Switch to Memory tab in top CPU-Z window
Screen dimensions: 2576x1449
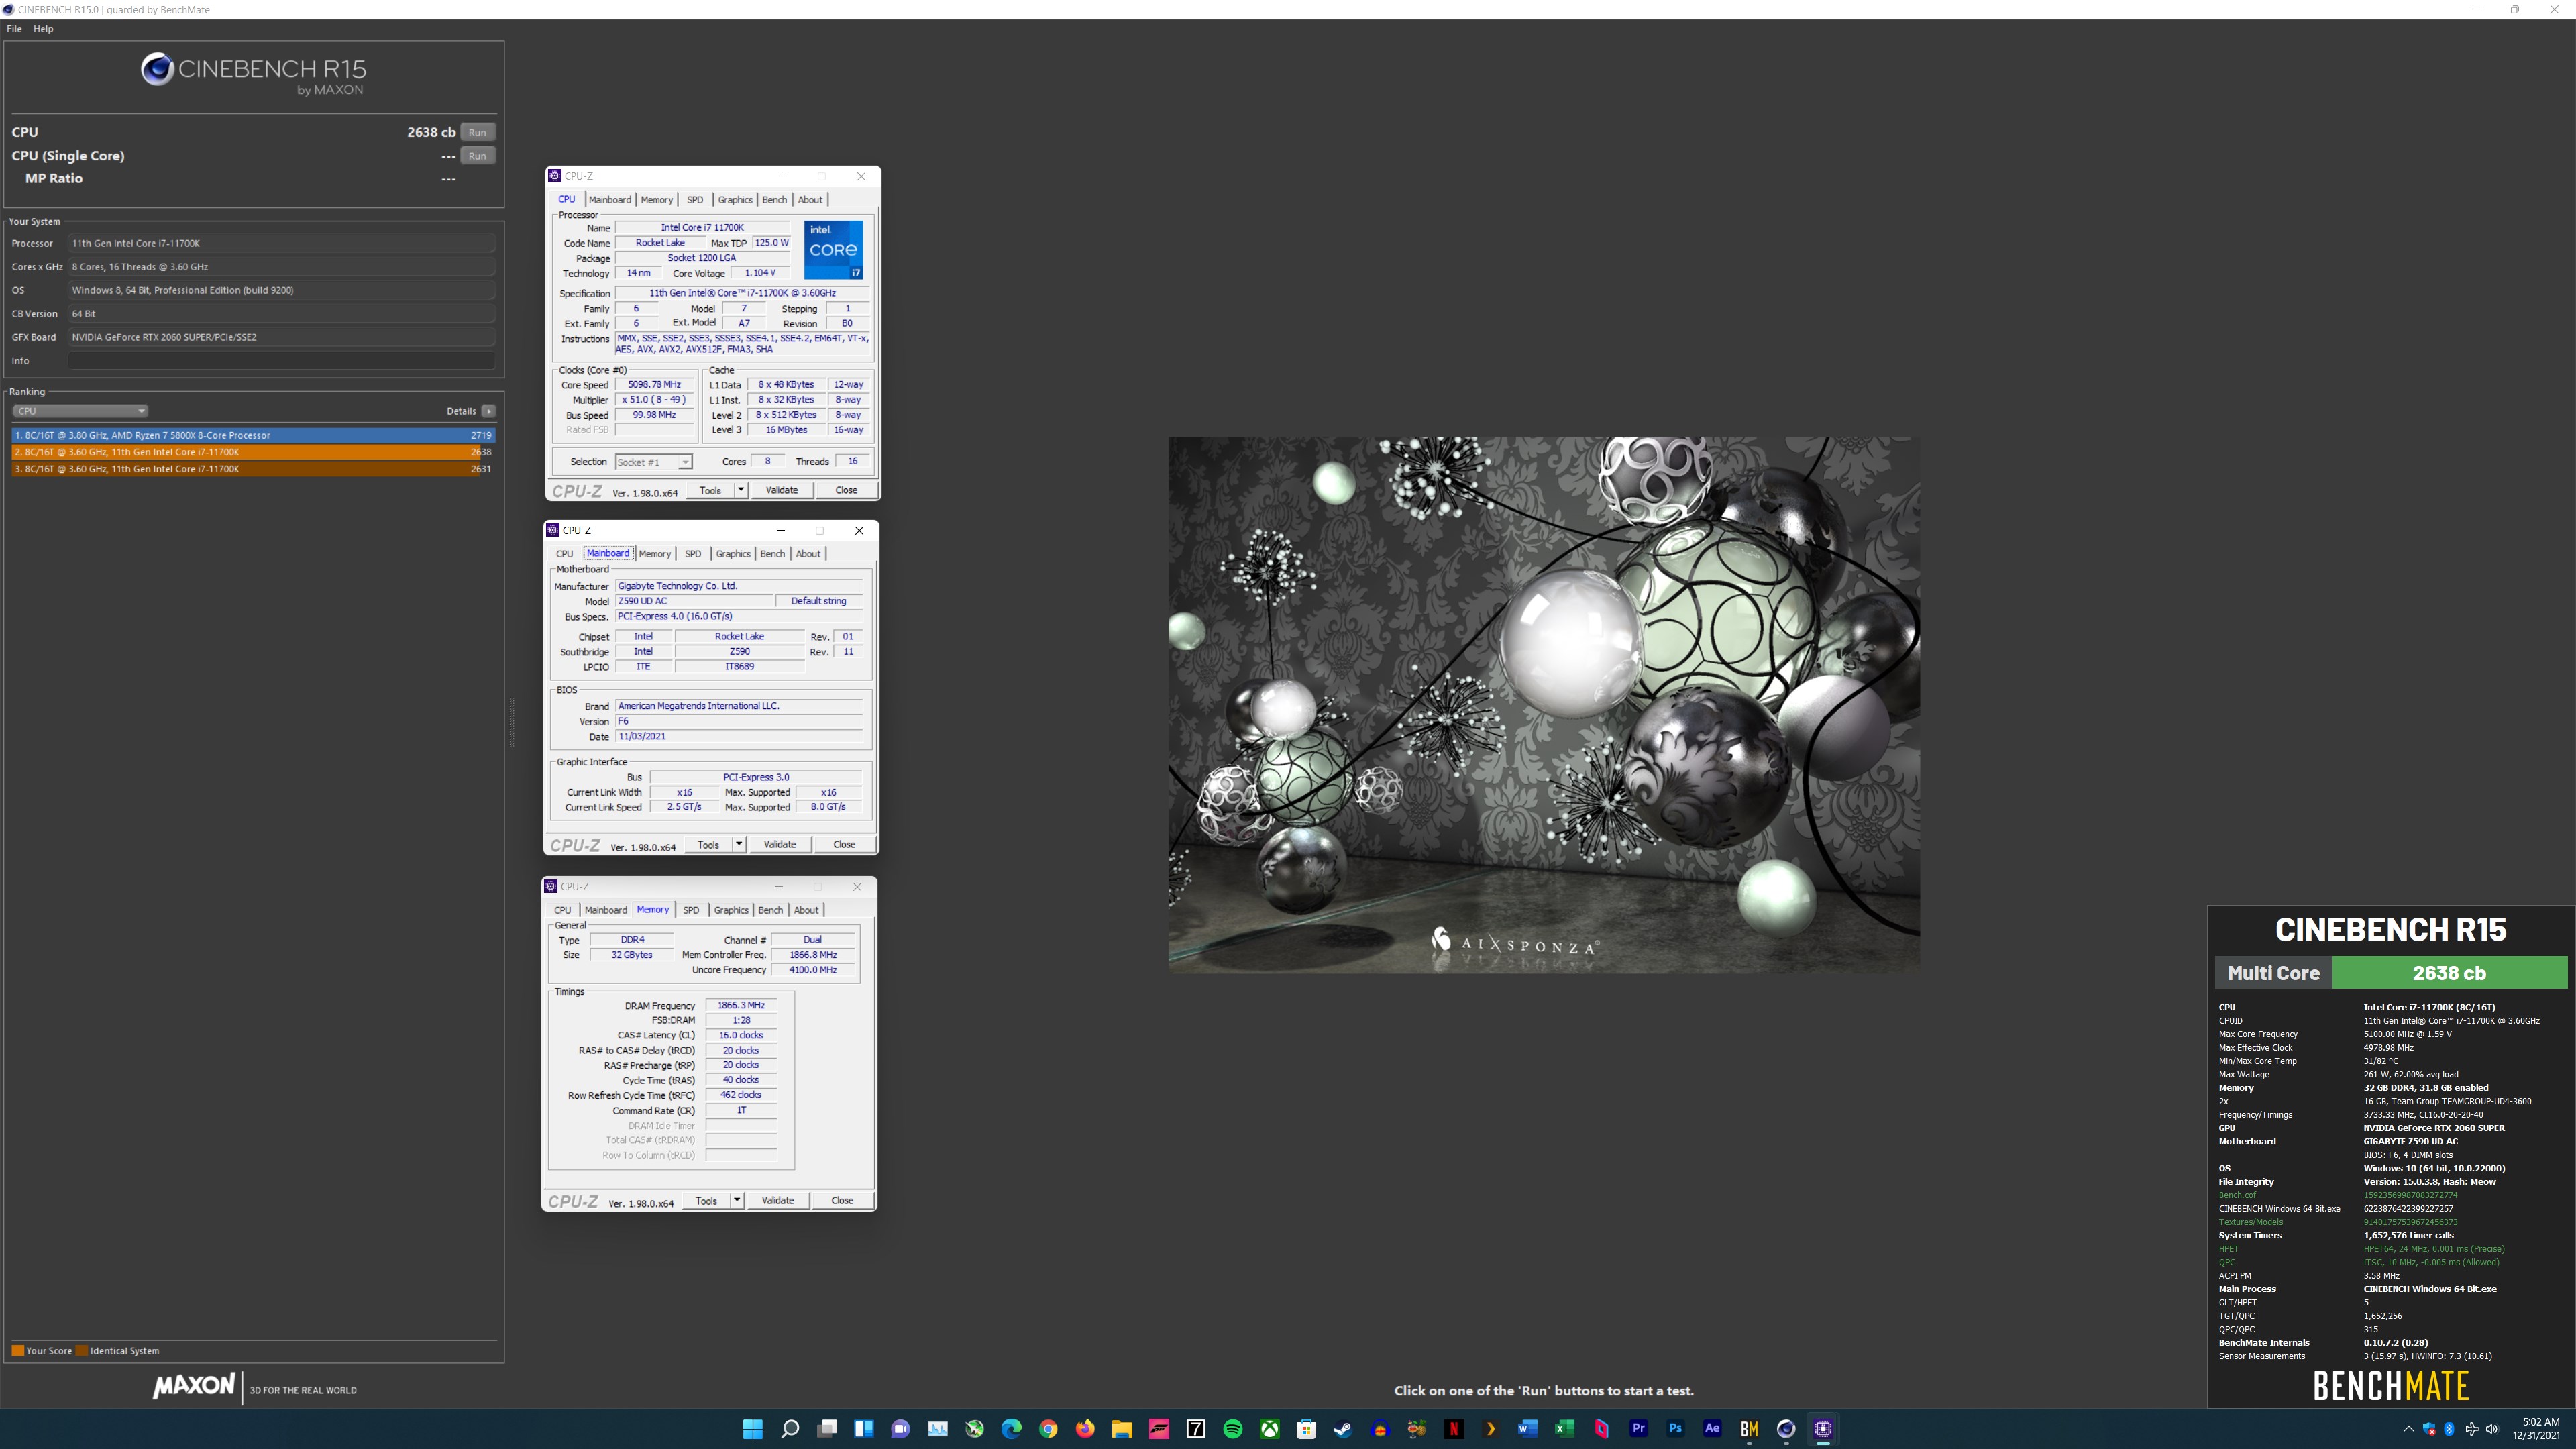tap(656, 200)
